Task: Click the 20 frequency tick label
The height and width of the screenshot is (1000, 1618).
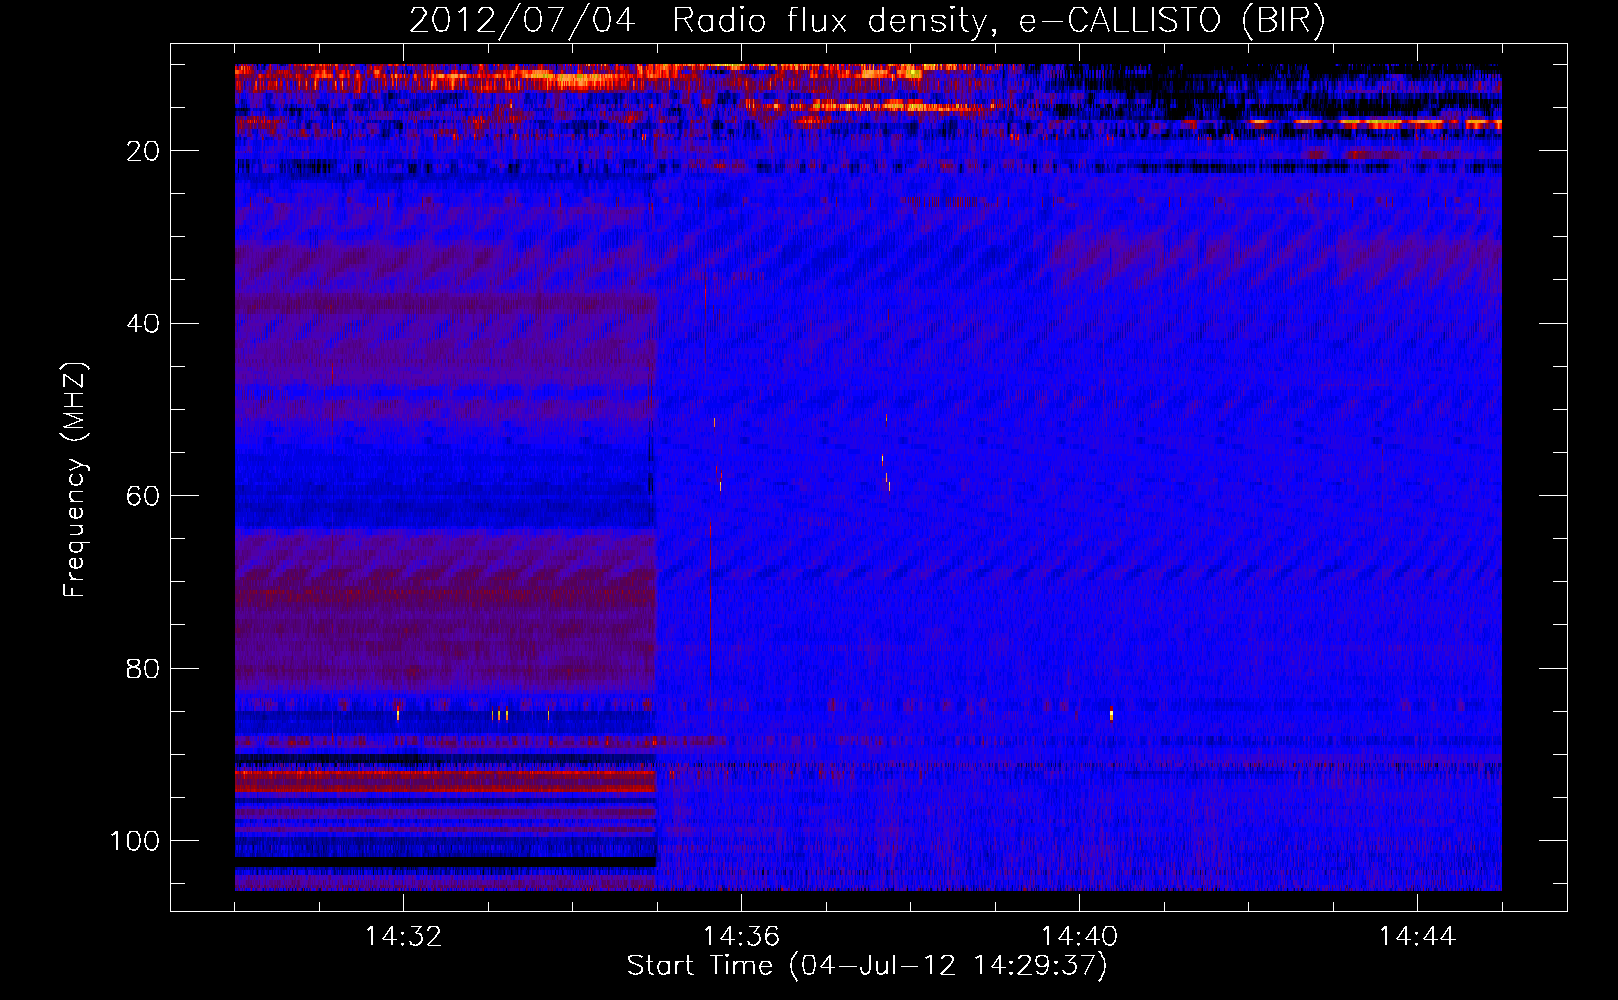Action: pos(143,151)
